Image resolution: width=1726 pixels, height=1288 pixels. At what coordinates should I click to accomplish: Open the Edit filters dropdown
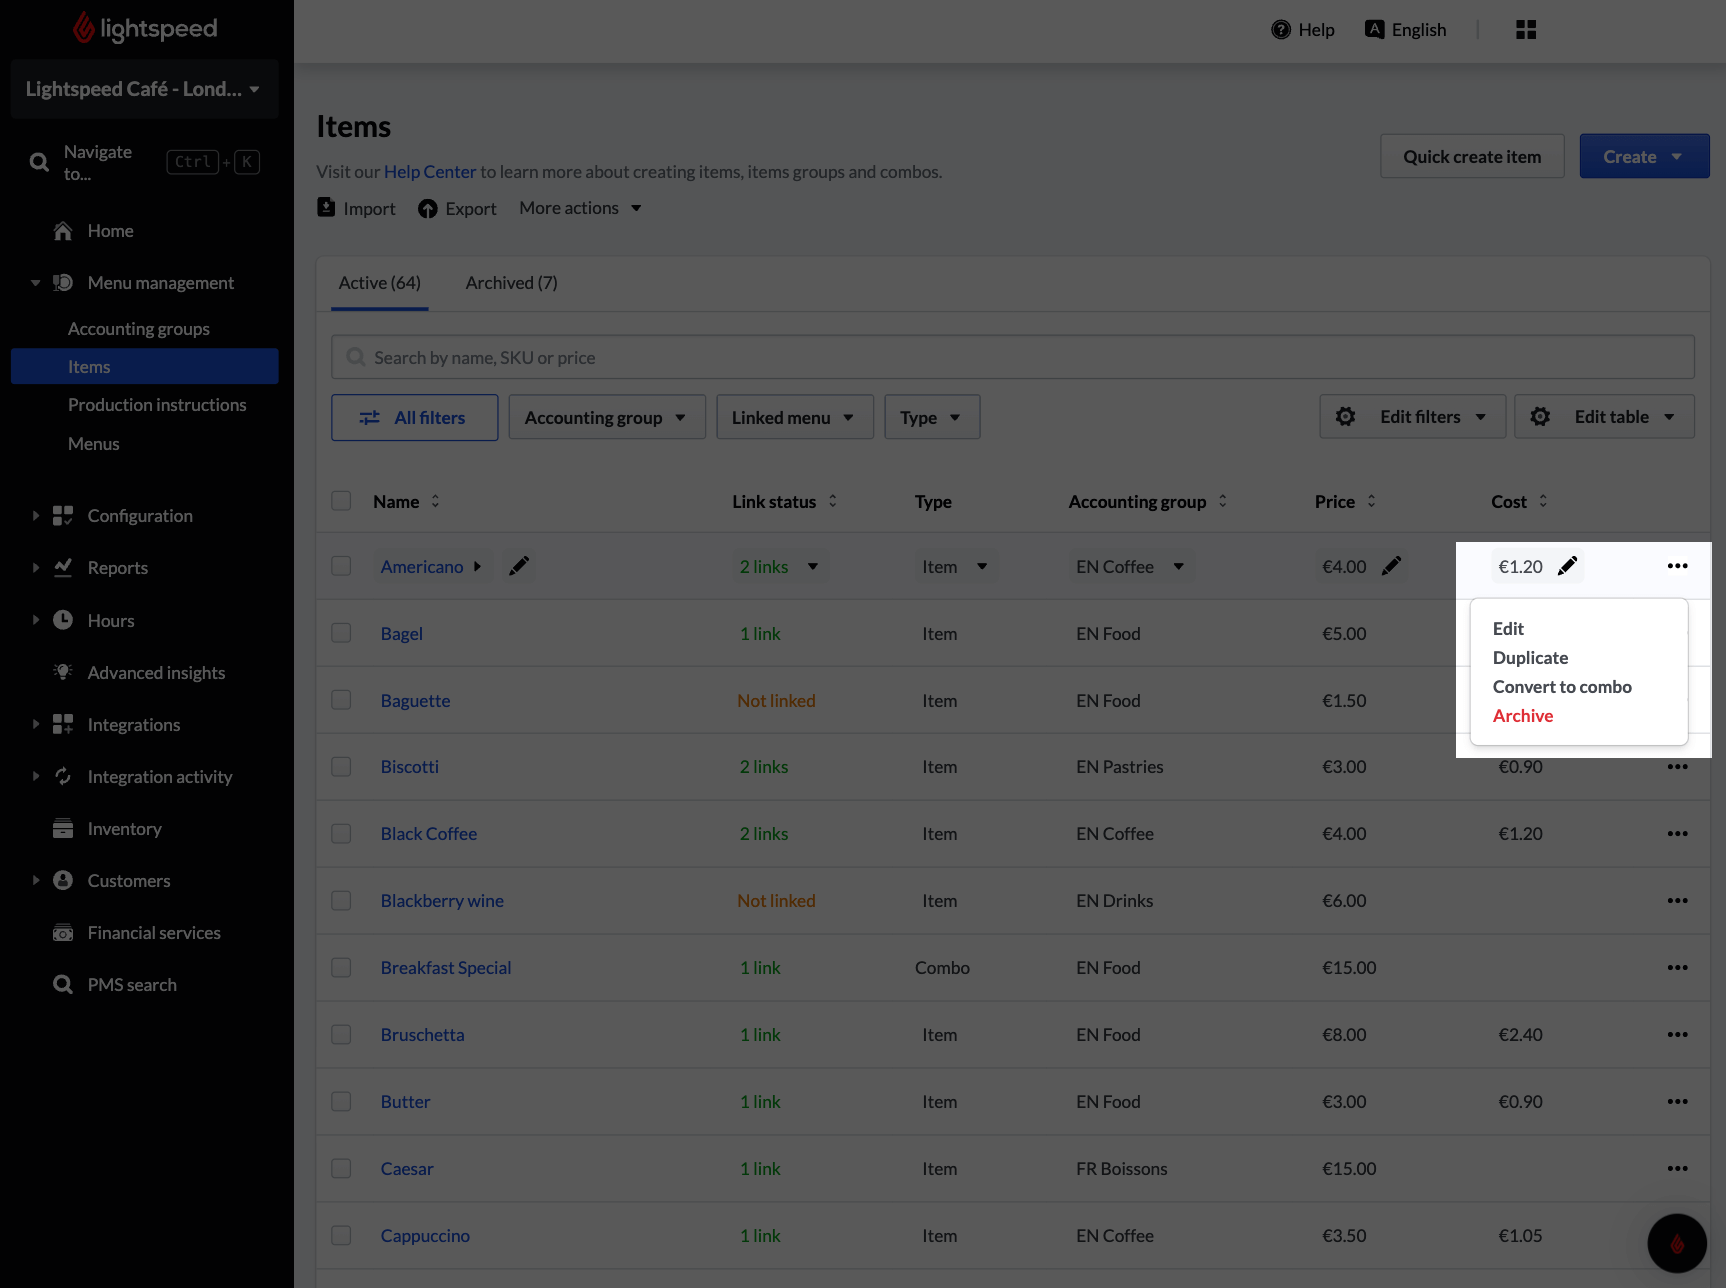tap(1412, 416)
